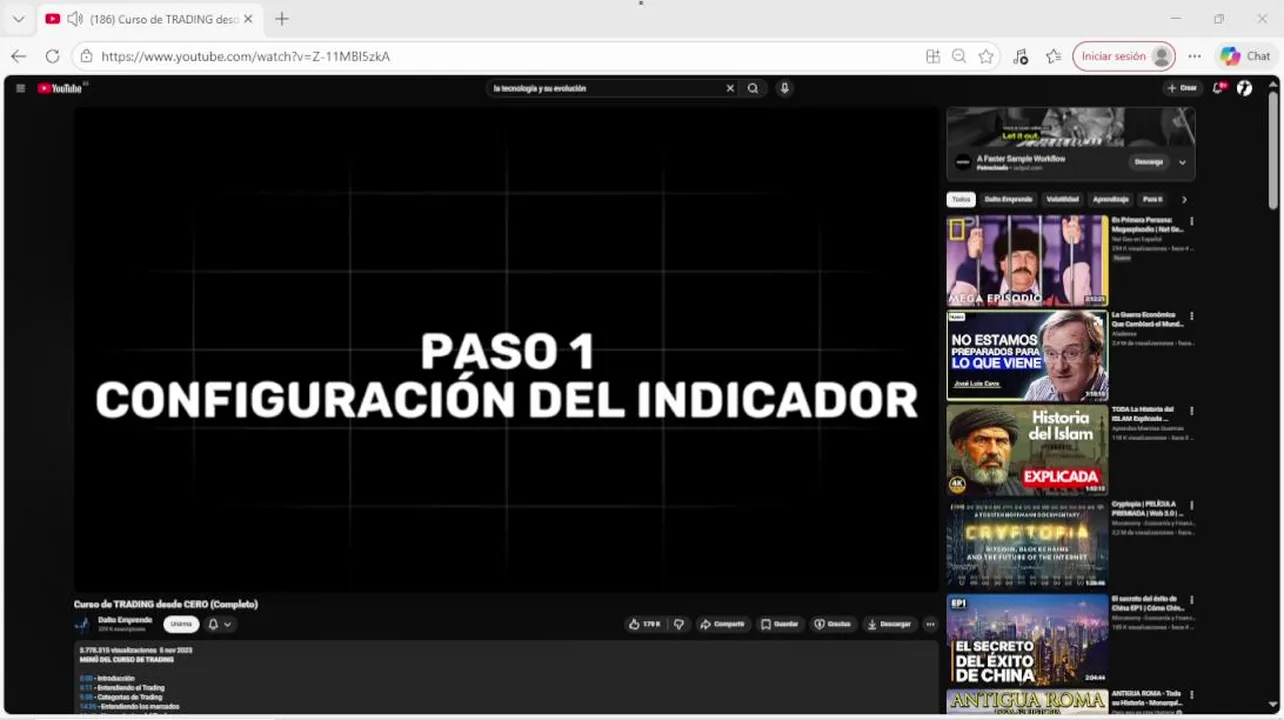Show more filter chips with arrow
Viewport: 1284px width, 720px height.
click(x=1184, y=199)
